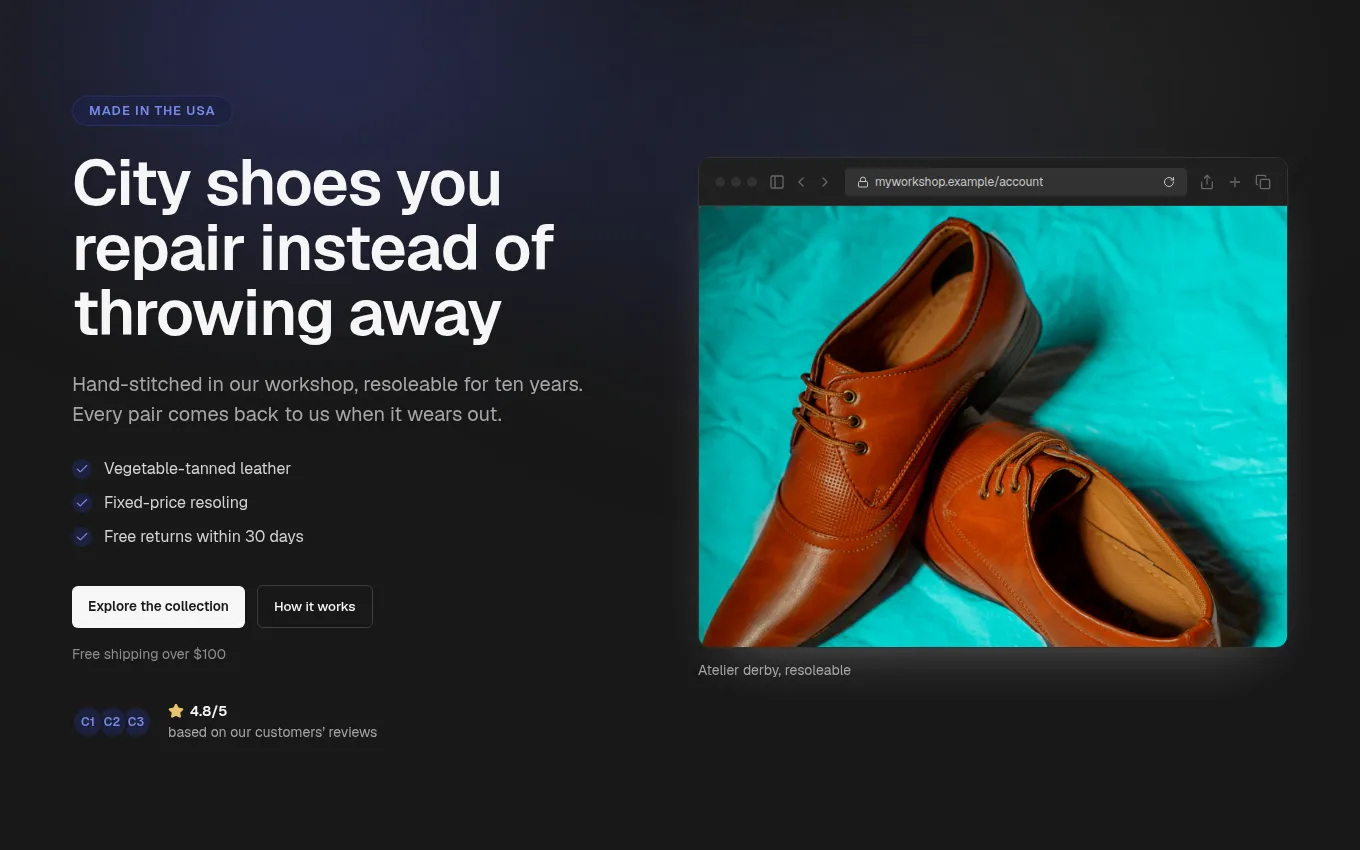This screenshot has width=1360, height=850.
Task: Click the Explore the collection button
Action: [158, 607]
